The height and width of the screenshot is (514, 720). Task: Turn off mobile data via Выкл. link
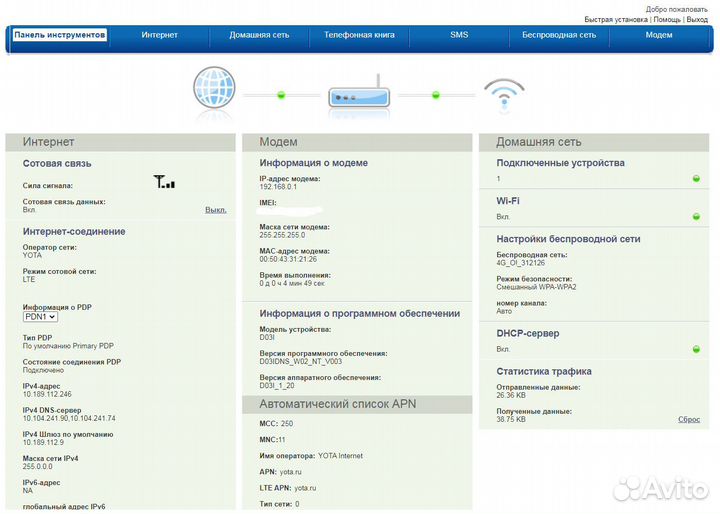coord(216,210)
